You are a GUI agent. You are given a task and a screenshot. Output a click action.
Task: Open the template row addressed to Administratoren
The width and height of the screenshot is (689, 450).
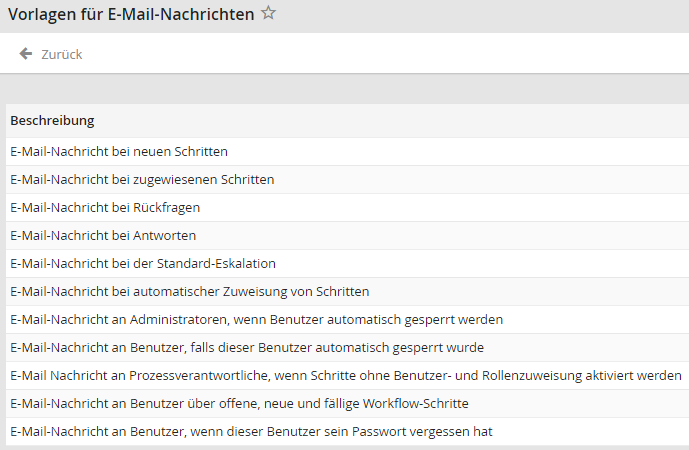tap(256, 320)
